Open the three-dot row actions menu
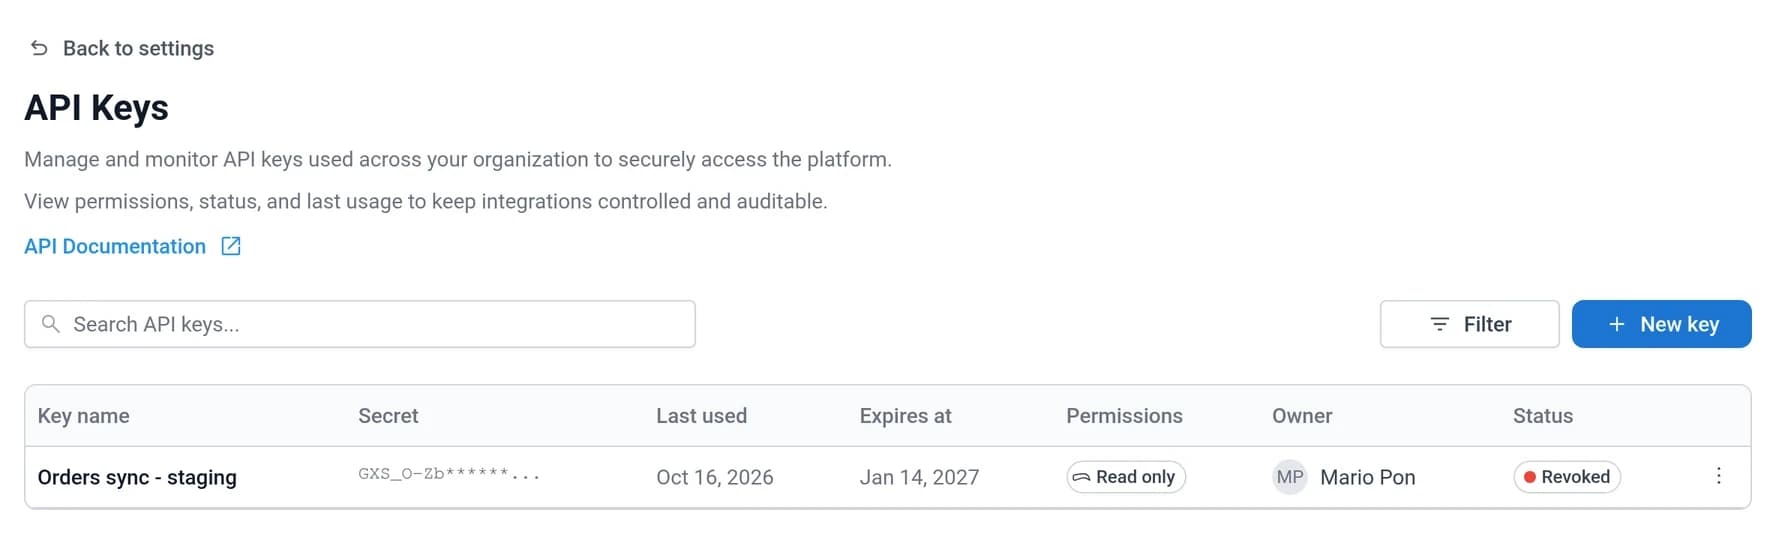 1719,476
